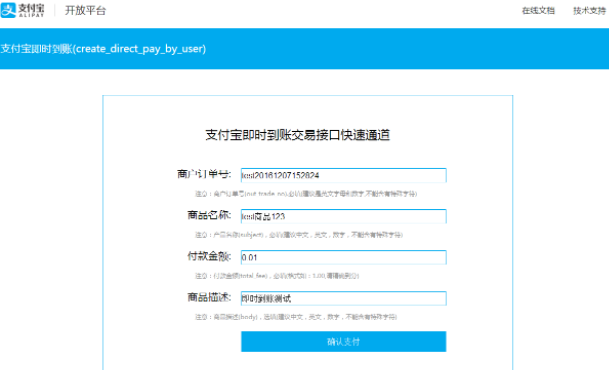Click the body note text

(296, 317)
